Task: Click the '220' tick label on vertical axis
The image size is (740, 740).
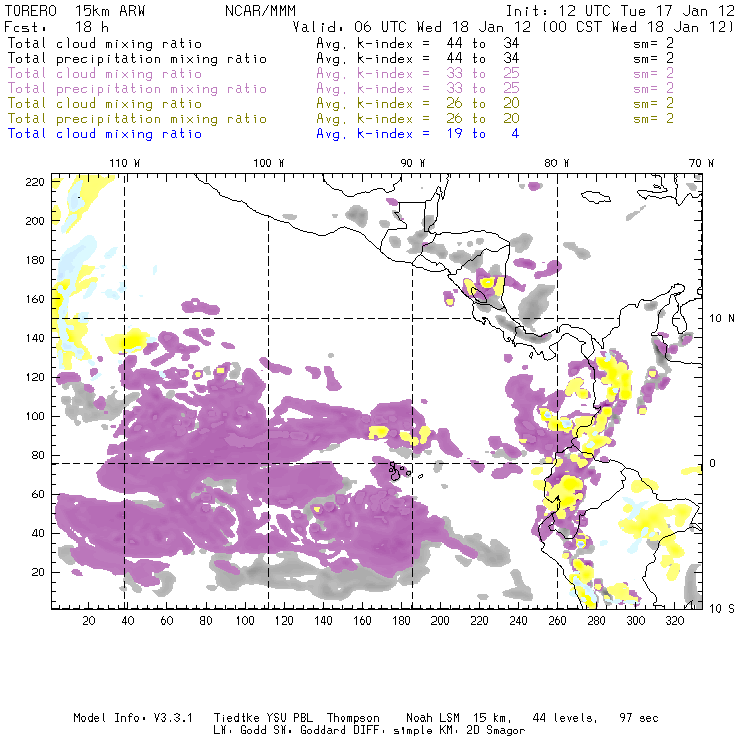Action: click(34, 182)
